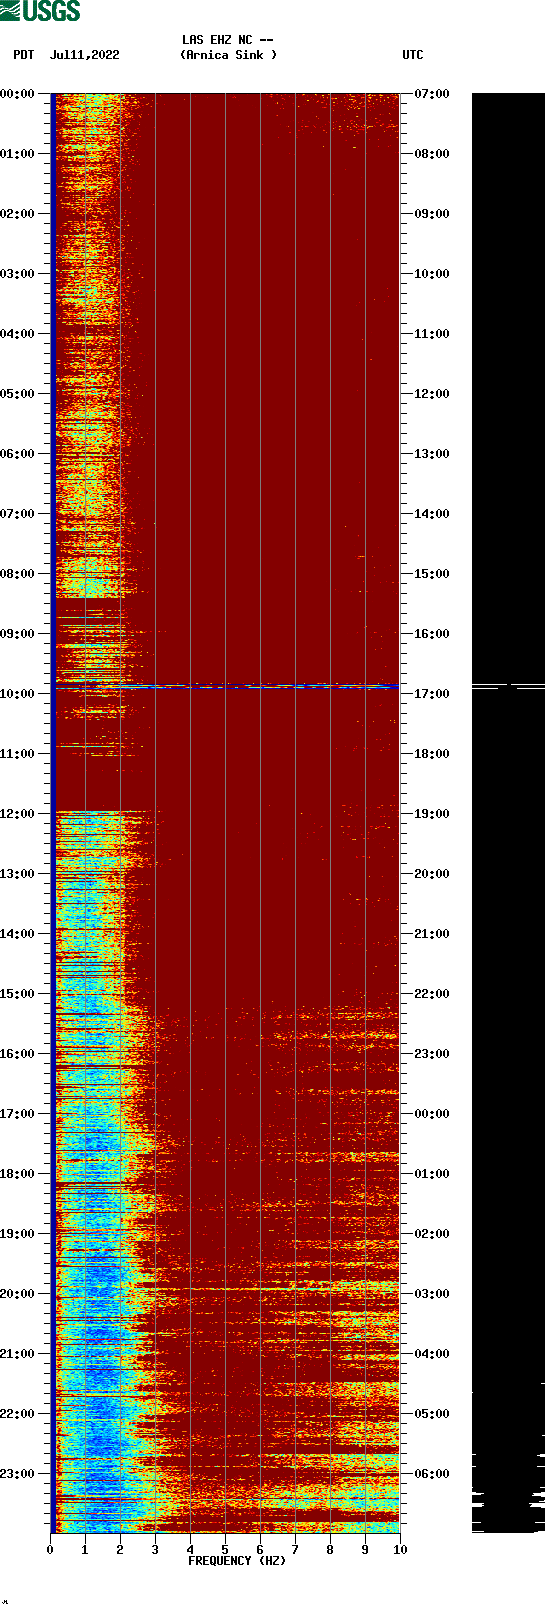Click the 02:00 UTC time tick label
This screenshot has height=1613, width=552.
tap(432, 1234)
